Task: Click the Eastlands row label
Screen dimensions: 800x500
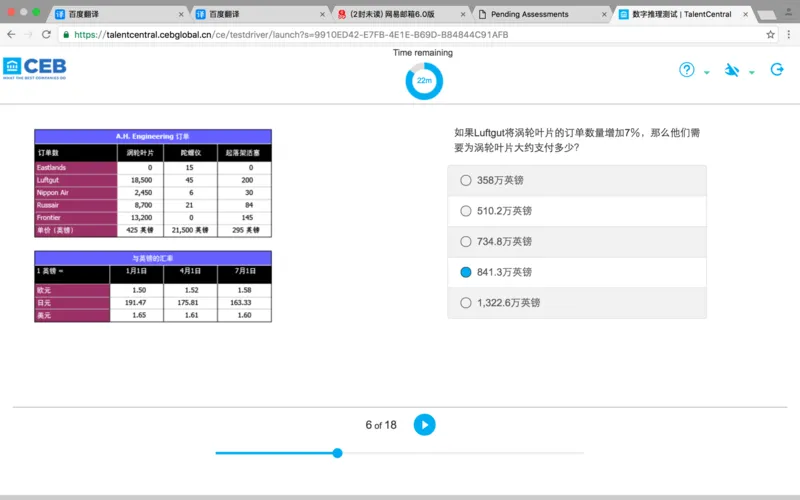Action: pyautogui.click(x=76, y=167)
